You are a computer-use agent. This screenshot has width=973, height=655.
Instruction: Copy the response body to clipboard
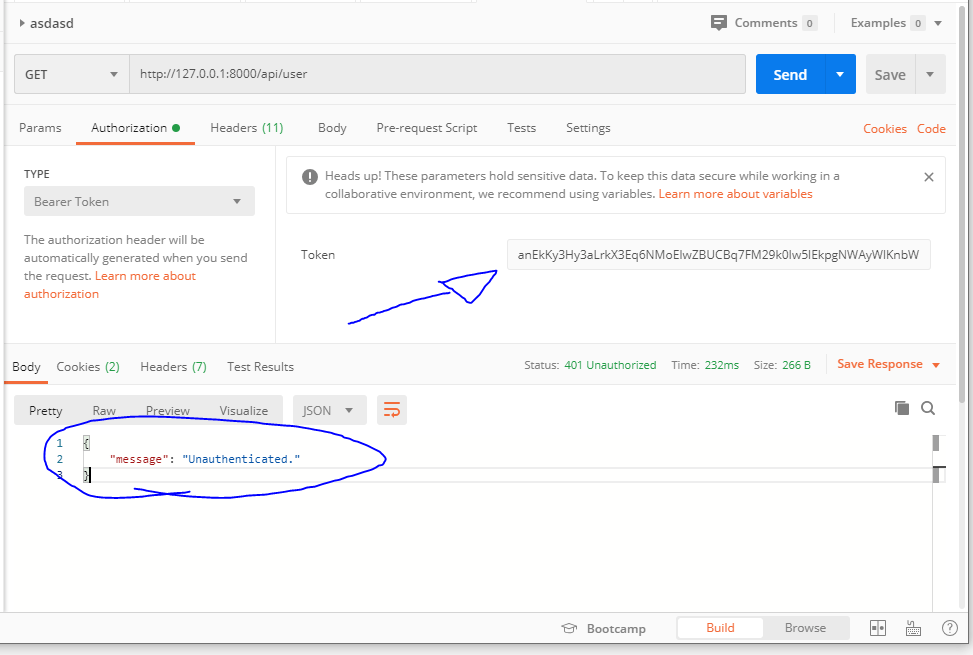pos(902,407)
